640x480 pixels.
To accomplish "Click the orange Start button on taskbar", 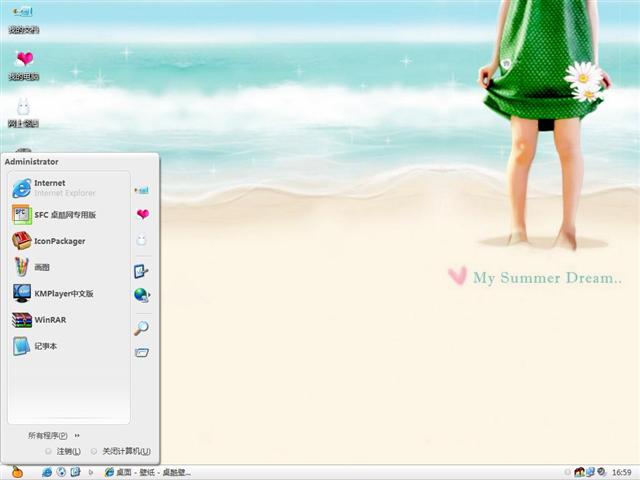I will 17,472.
